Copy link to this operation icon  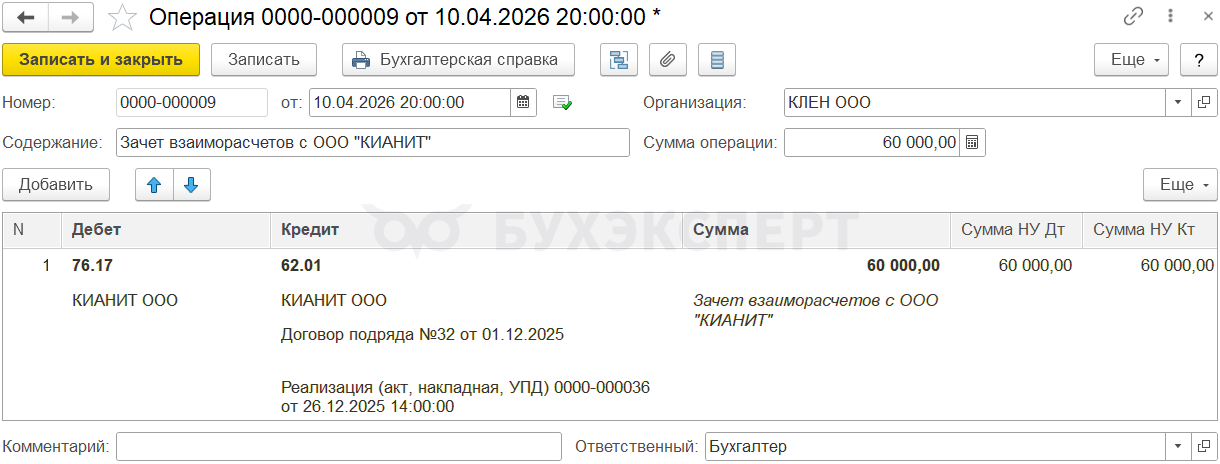pos(1134,17)
